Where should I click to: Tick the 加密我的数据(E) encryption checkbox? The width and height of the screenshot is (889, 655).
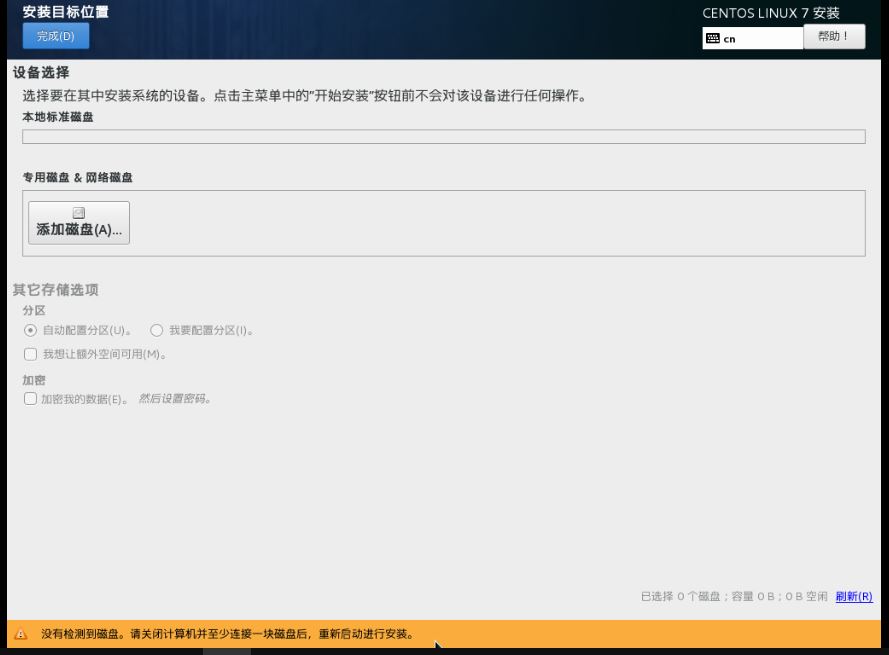click(x=31, y=399)
